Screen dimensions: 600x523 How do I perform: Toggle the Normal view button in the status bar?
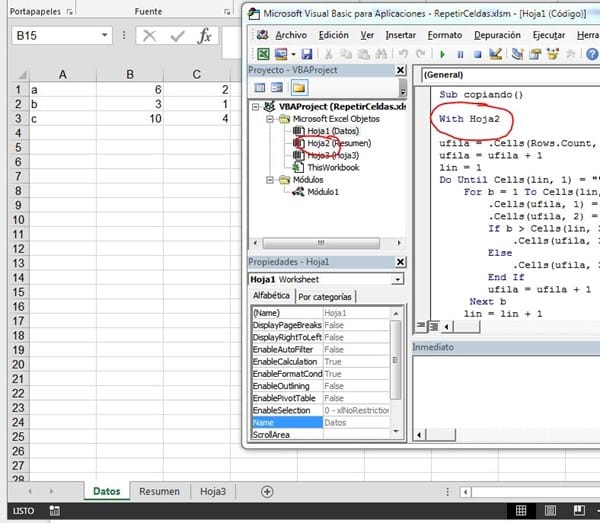pyautogui.click(x=521, y=510)
